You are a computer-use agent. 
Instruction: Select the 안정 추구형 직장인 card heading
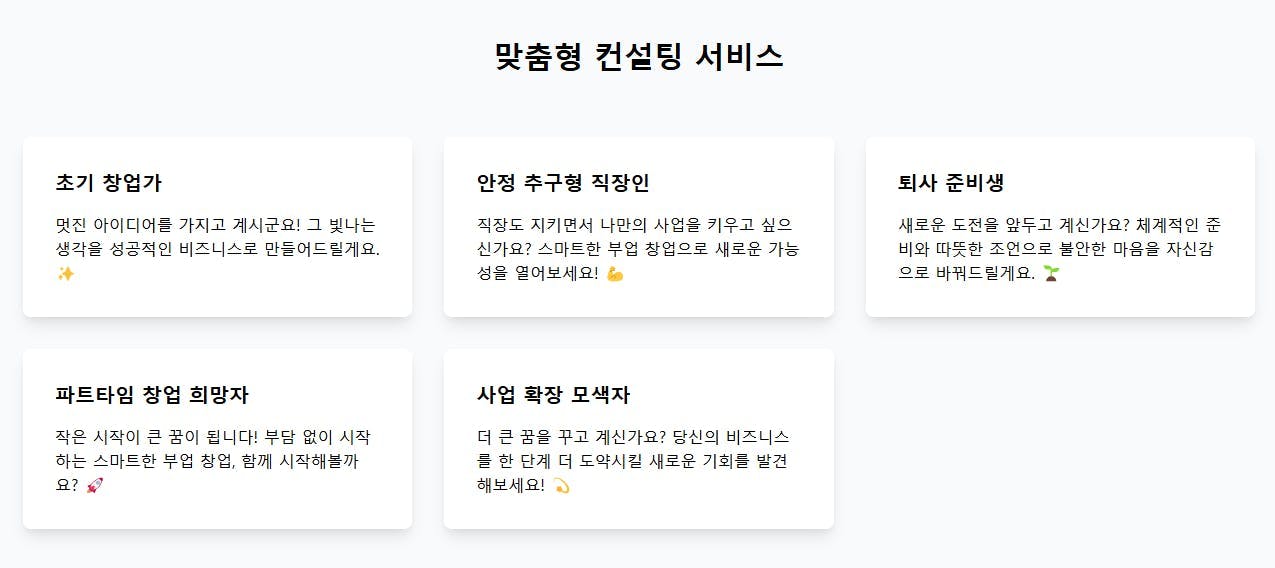click(563, 183)
